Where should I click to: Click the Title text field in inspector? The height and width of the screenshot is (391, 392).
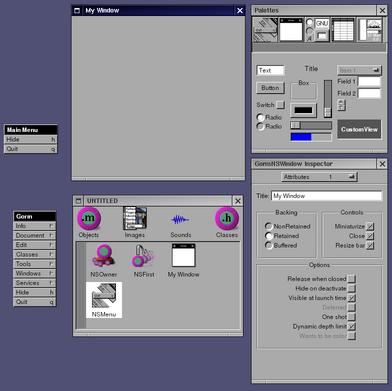point(327,196)
